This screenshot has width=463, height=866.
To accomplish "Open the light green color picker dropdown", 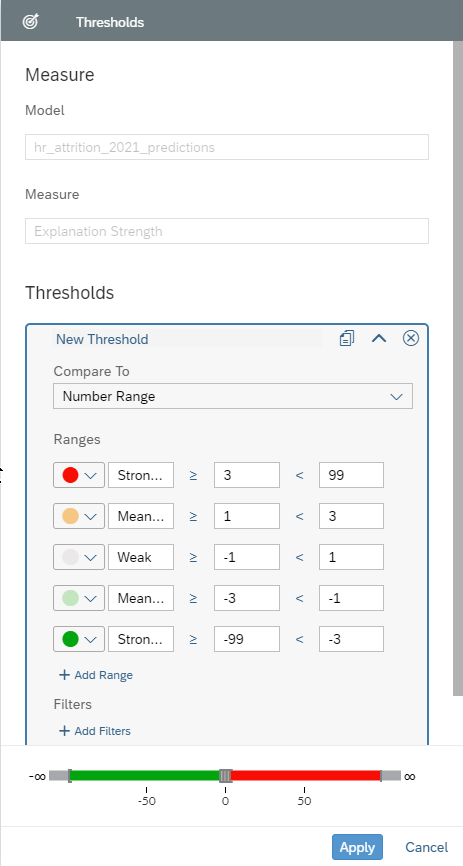I will (x=79, y=598).
